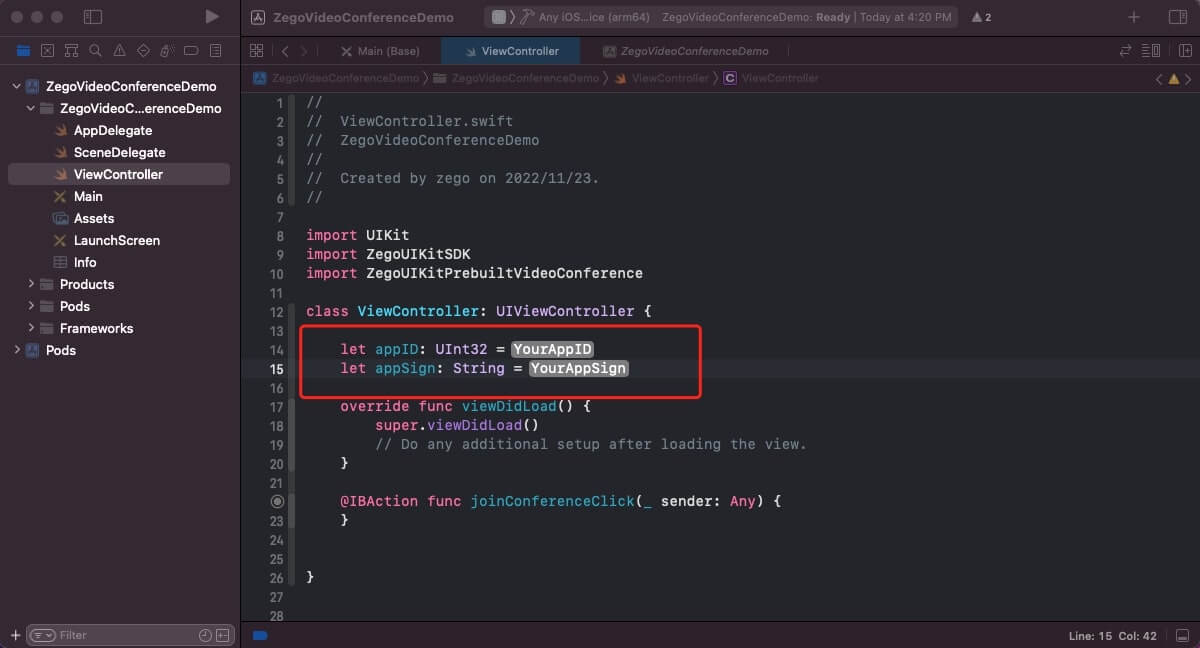Open the ViewController class symbol breadcrumb
1200x648 pixels.
771,78
